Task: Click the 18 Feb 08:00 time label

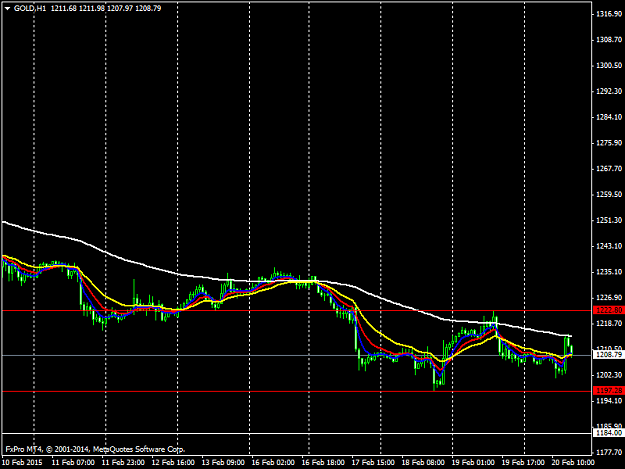Action: point(423,463)
